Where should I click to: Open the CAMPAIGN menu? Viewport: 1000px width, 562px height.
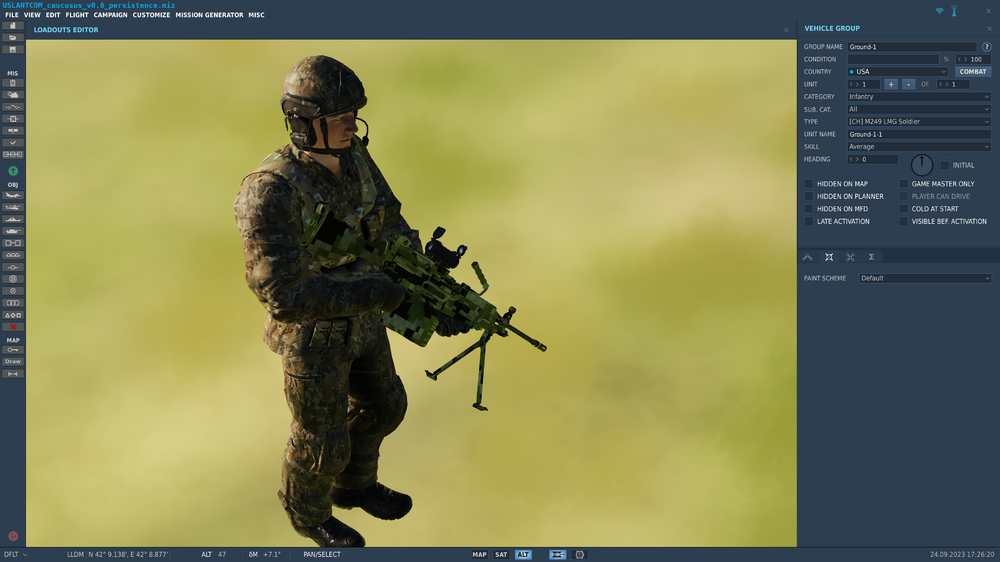point(110,15)
